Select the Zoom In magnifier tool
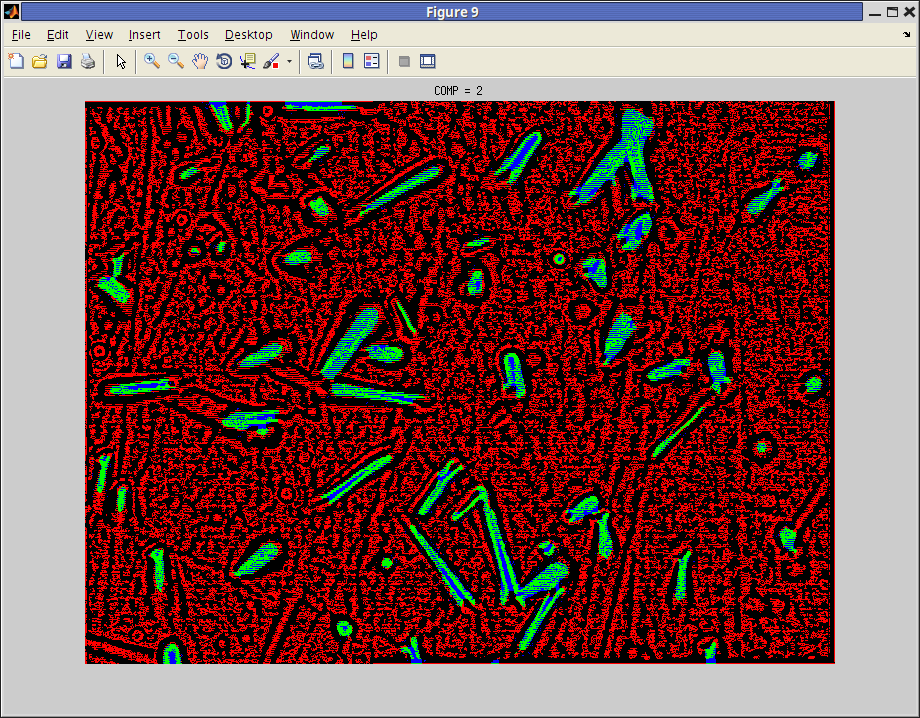Screen dimensions: 920x718 (x=152, y=61)
